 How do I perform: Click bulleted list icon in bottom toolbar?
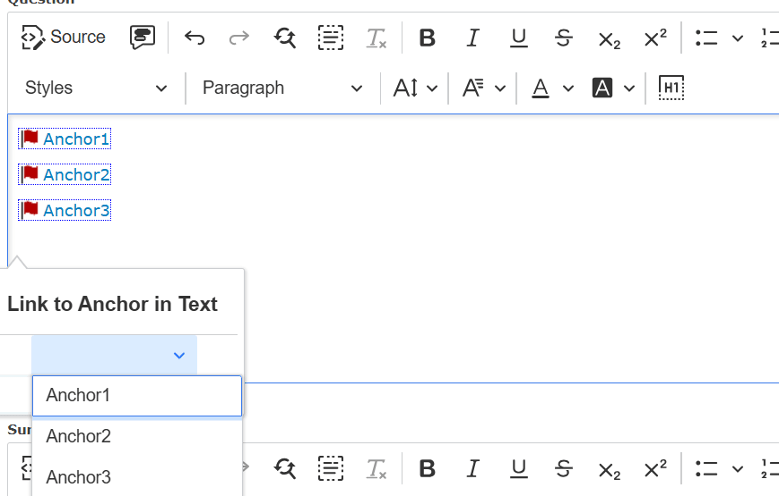point(706,469)
